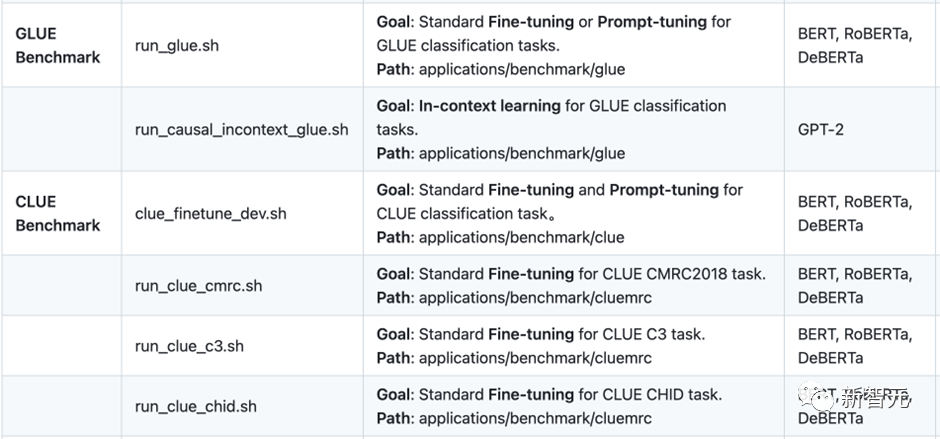The image size is (940, 439).
Task: Select the CLUE Benchmark row heading
Action: 58,213
